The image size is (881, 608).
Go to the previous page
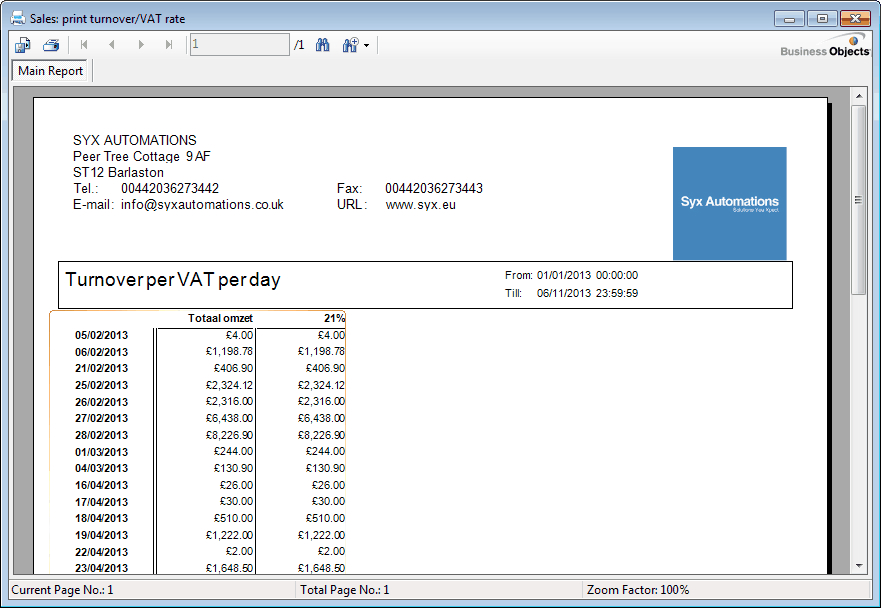click(112, 45)
